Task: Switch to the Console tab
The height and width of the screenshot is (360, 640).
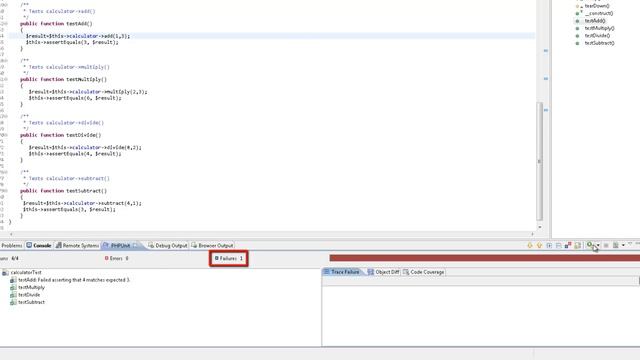Action: click(39, 245)
